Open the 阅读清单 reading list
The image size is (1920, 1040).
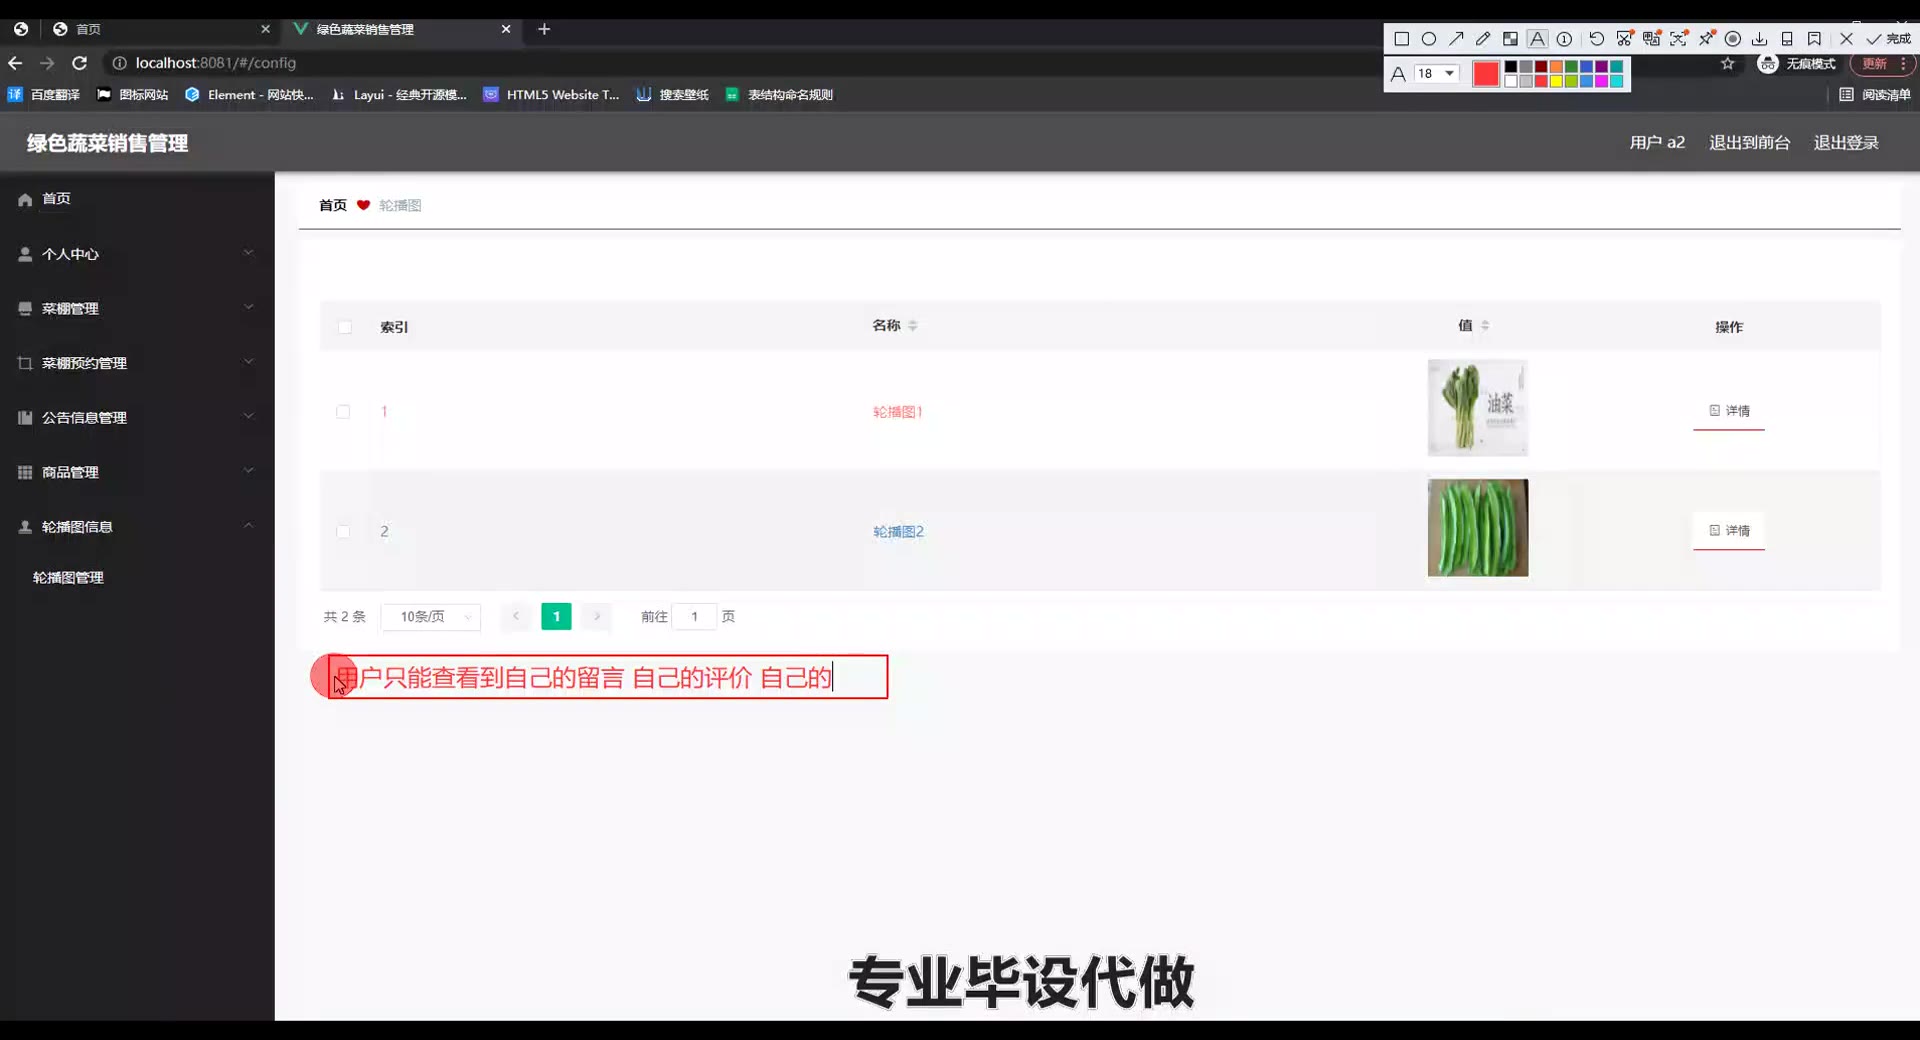(x=1875, y=94)
